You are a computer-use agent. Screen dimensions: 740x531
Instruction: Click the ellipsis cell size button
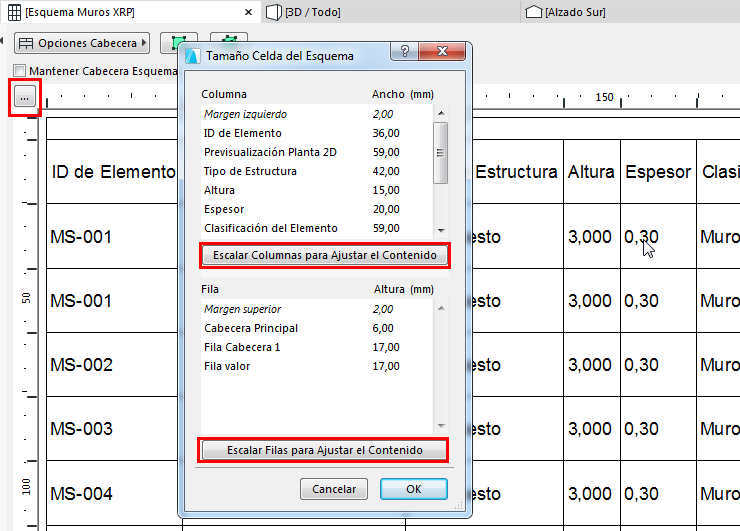pos(25,98)
